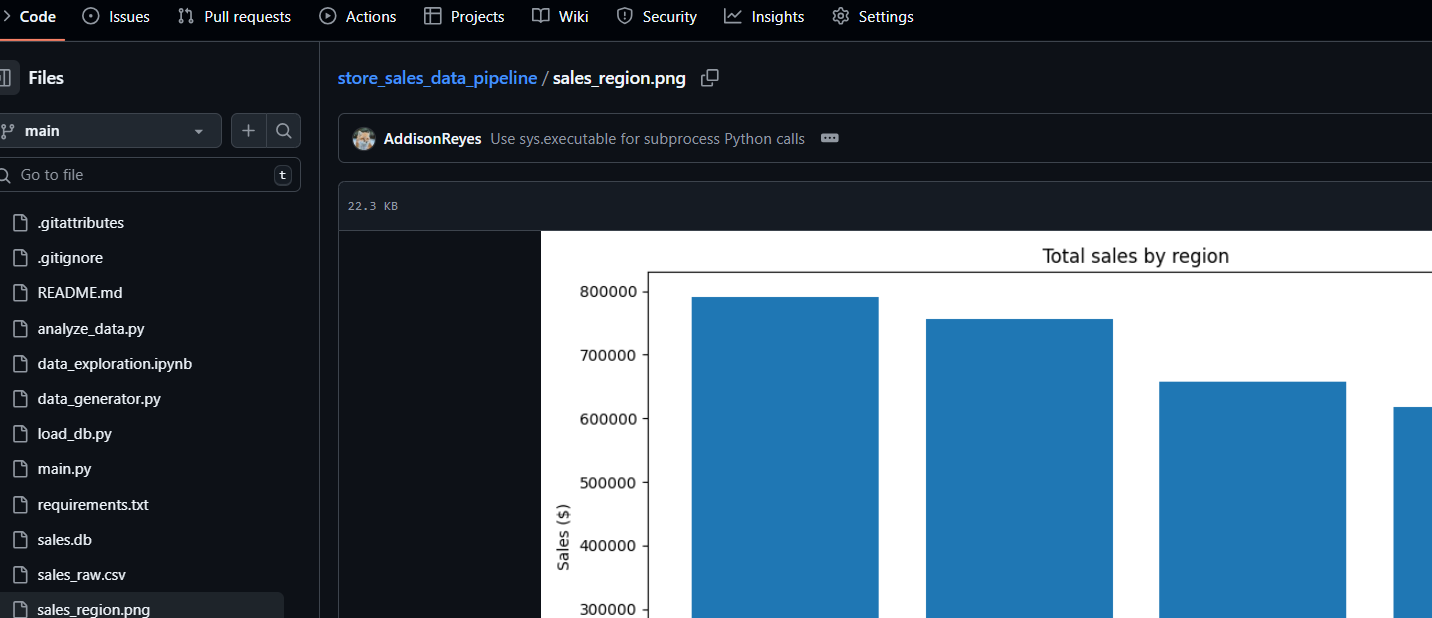Image resolution: width=1432 pixels, height=618 pixels.
Task: Open the file search magnifier
Action: (283, 130)
